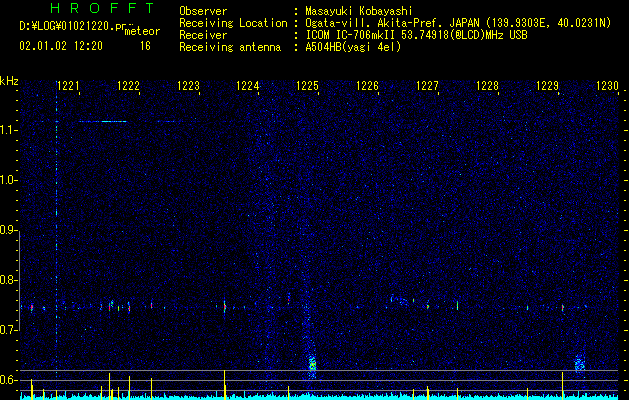Click observer name Masayuki Kobayashi
This screenshot has height=400, width=629.
pos(359,11)
